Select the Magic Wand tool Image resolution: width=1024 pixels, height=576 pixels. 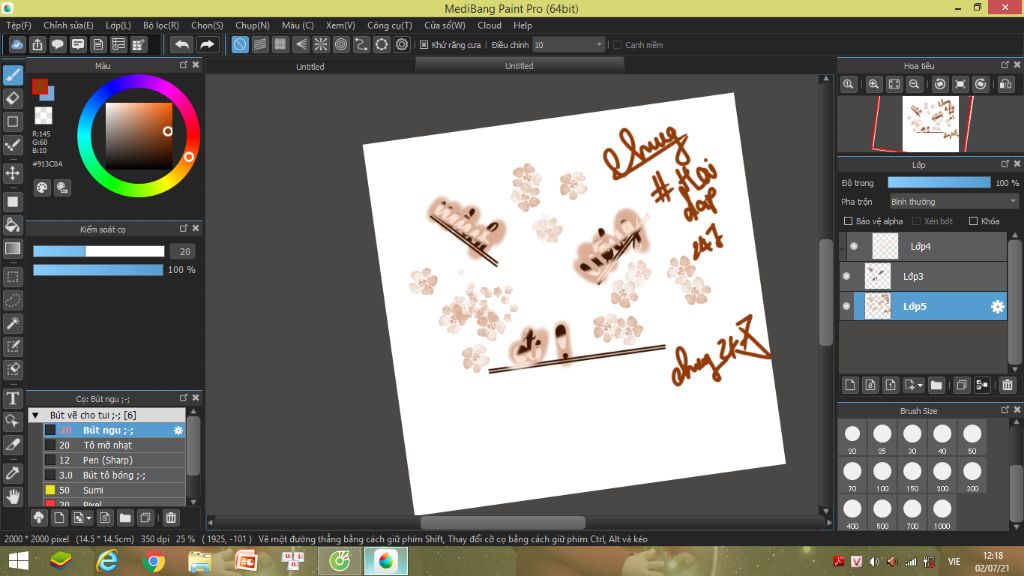pos(13,323)
